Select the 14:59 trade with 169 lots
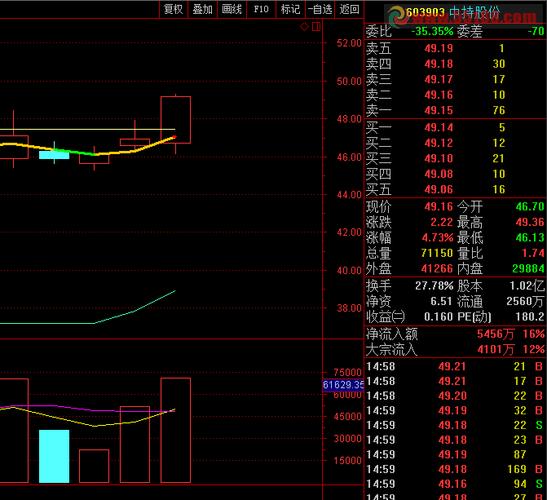Image resolution: width=547 pixels, height=500 pixels. pos(455,469)
